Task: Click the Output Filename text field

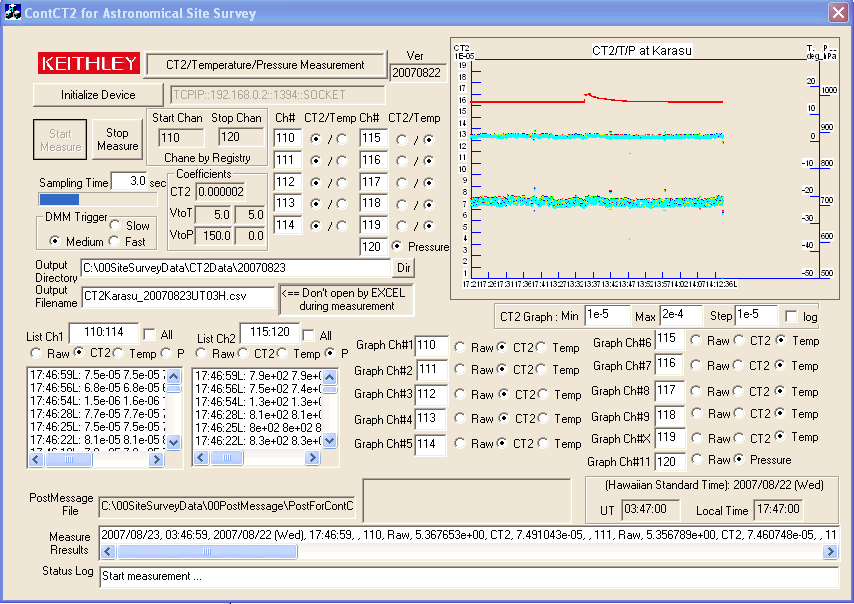Action: click(178, 296)
